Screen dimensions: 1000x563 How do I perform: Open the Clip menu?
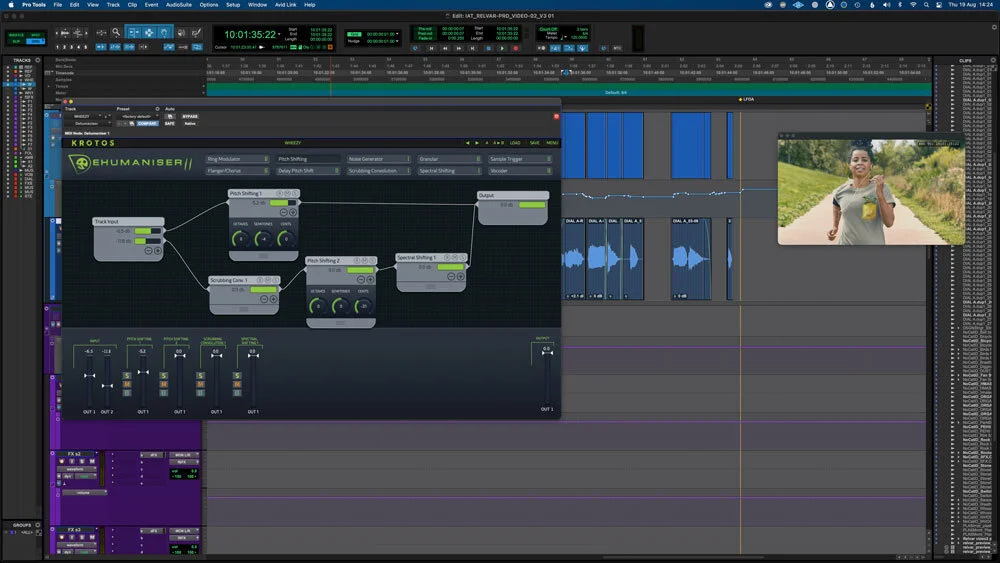[x=132, y=4]
